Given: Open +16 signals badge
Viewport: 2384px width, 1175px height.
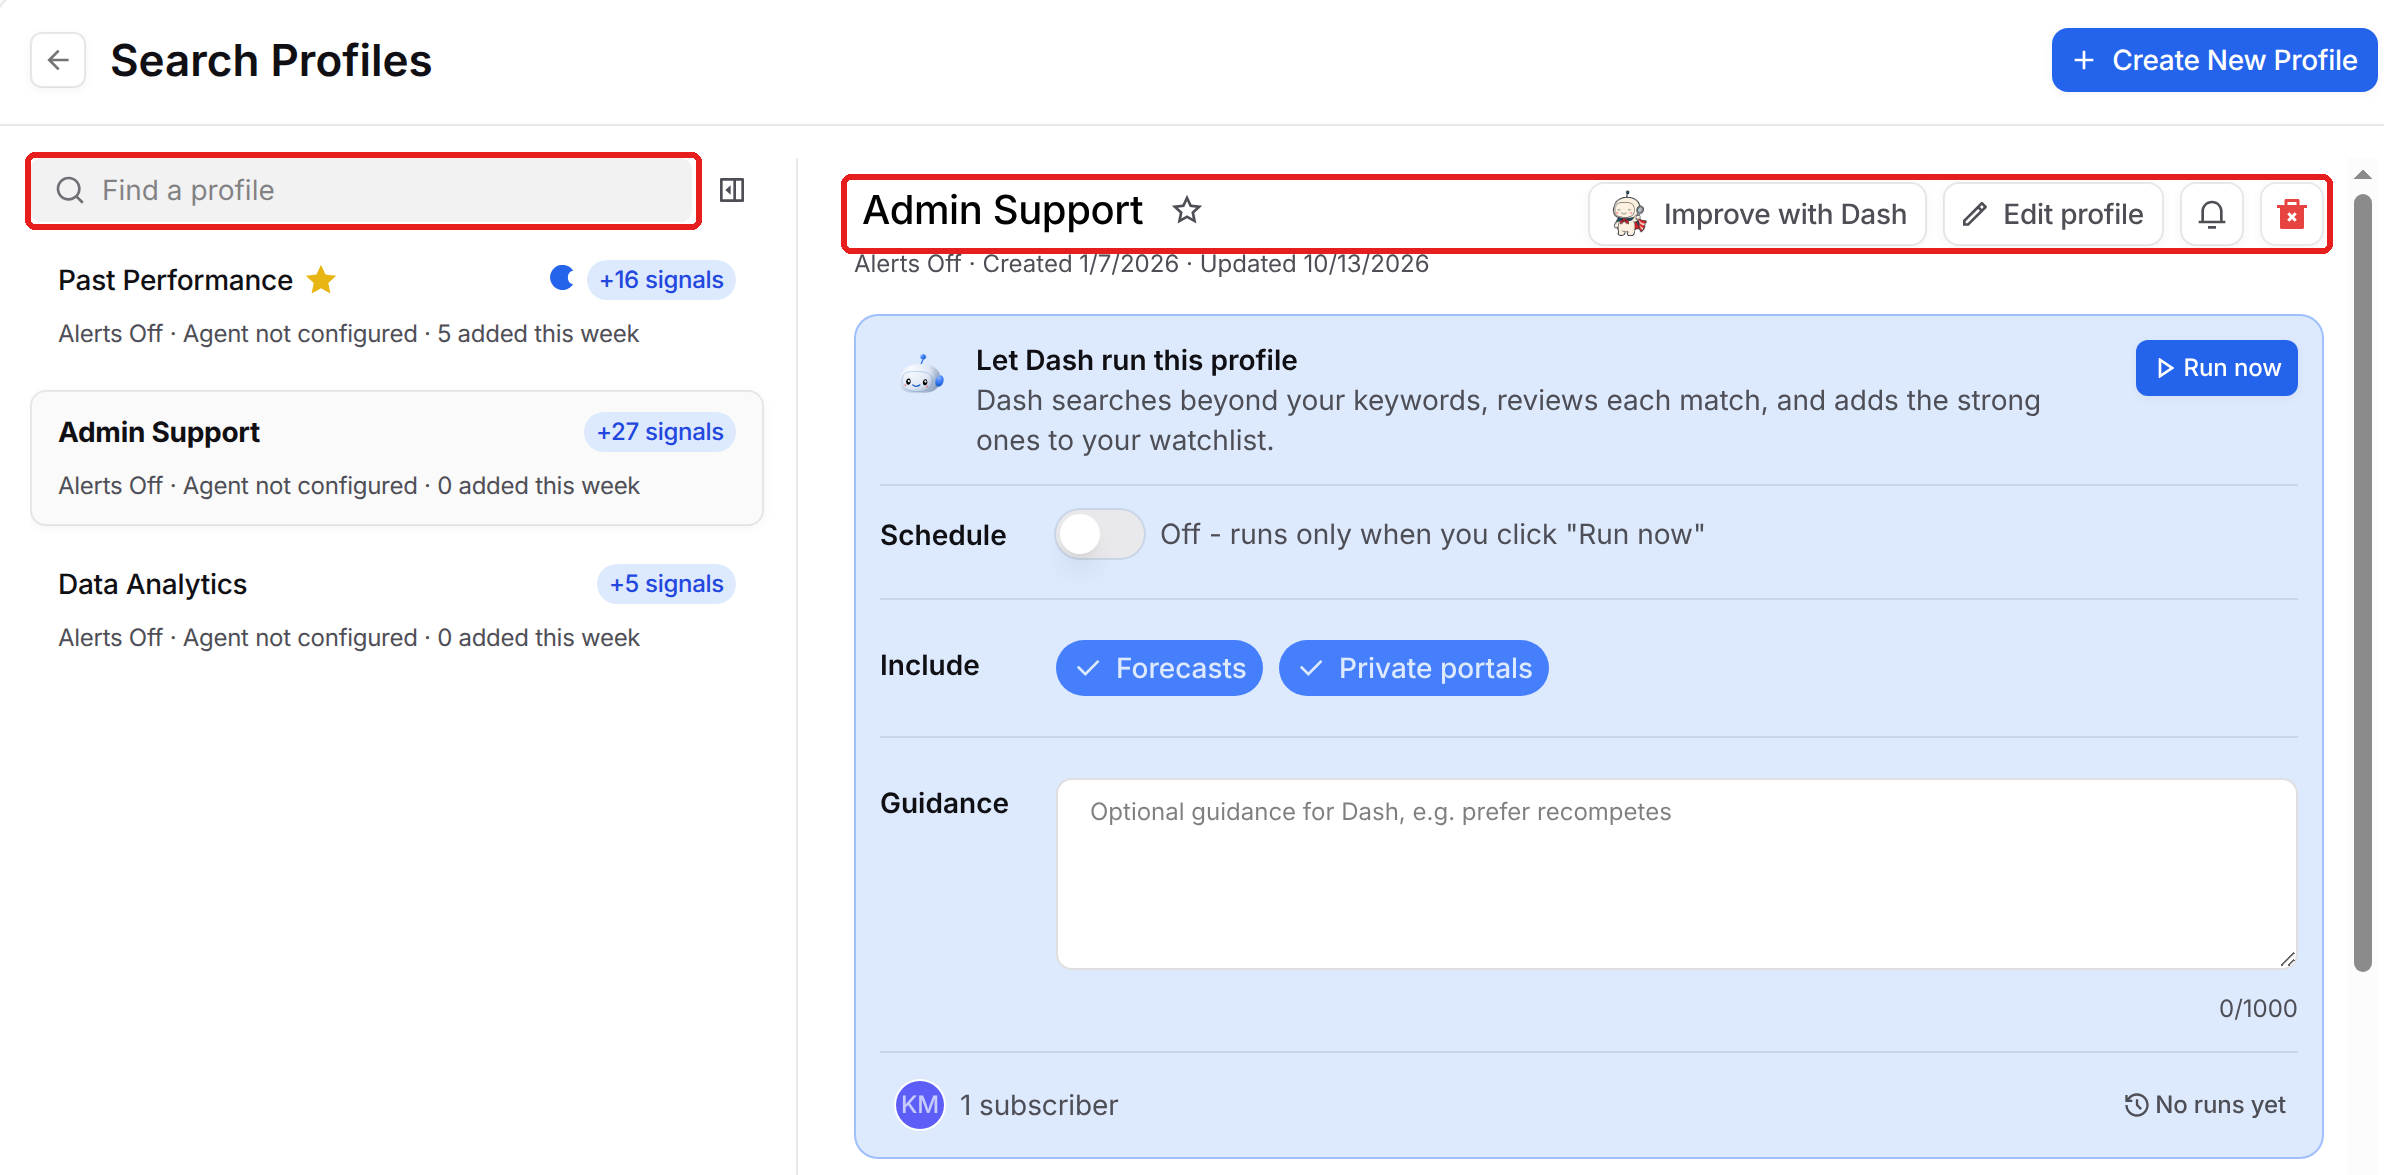Looking at the screenshot, I should coord(661,280).
